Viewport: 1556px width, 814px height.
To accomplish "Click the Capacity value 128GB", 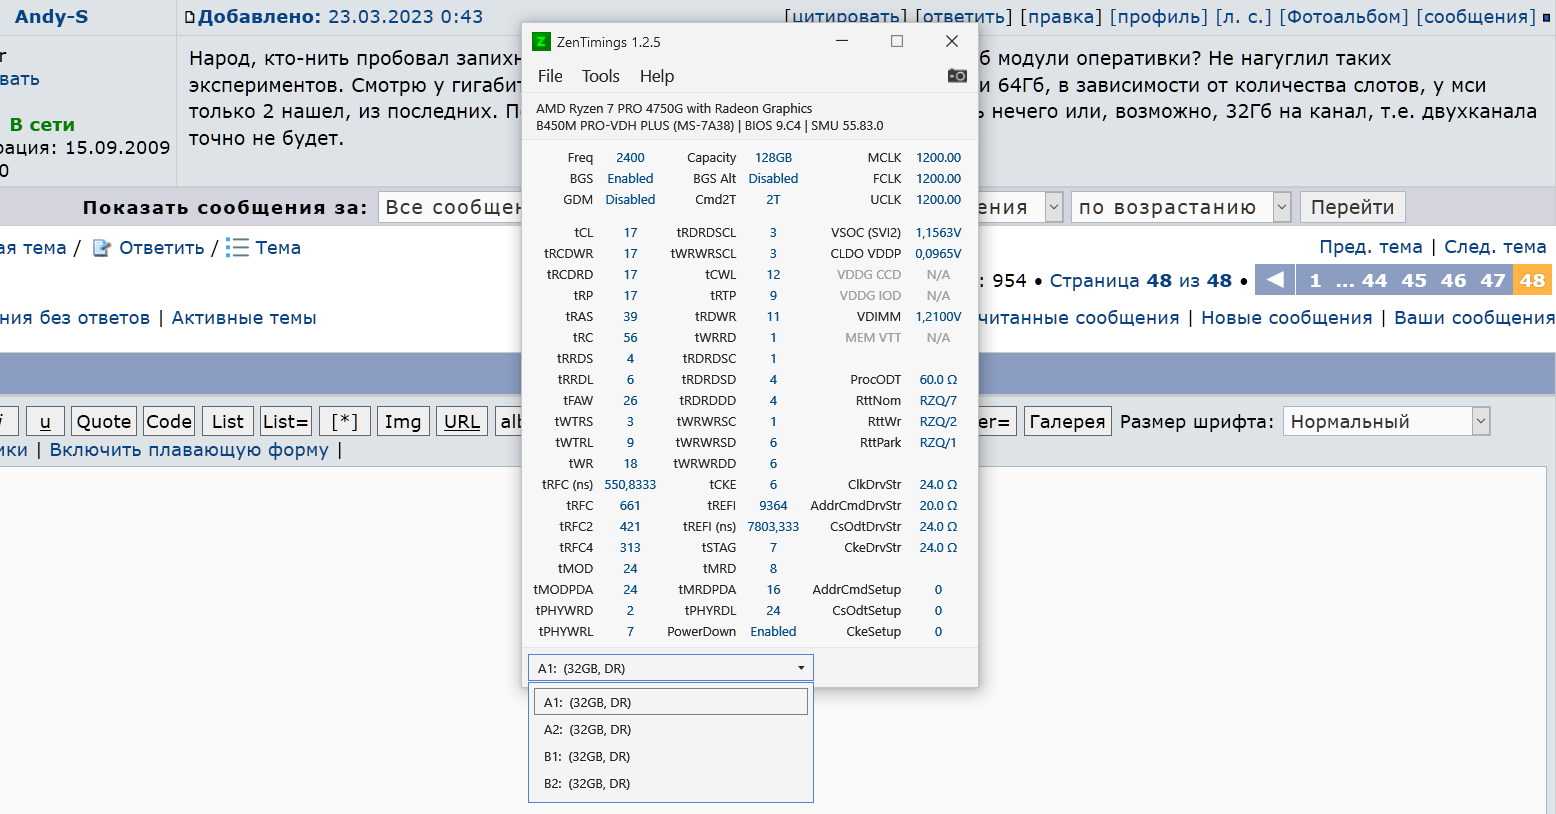I will (x=773, y=158).
